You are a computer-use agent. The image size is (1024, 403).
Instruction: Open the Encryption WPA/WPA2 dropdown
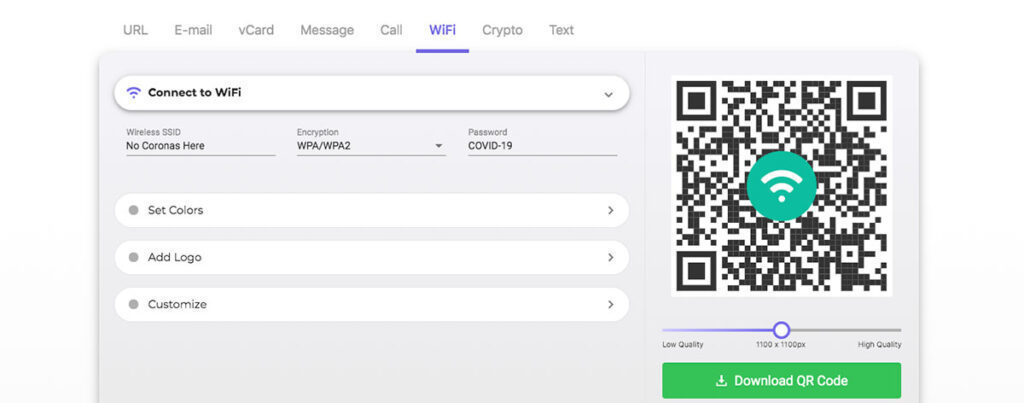[371, 146]
